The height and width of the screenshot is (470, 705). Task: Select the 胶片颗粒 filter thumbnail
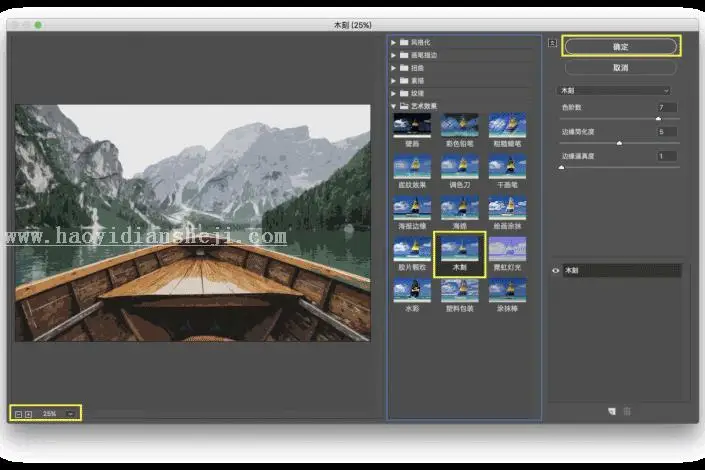pyautogui.click(x=412, y=249)
